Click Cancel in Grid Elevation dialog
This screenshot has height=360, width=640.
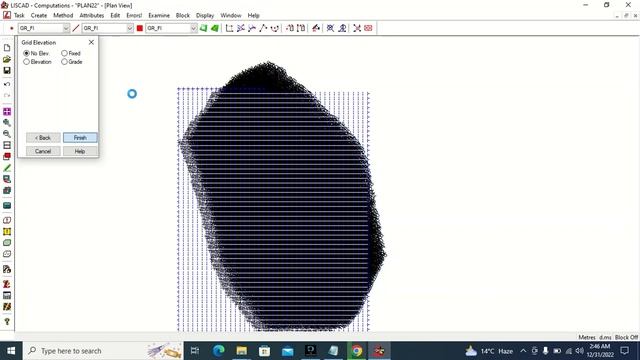(43, 151)
